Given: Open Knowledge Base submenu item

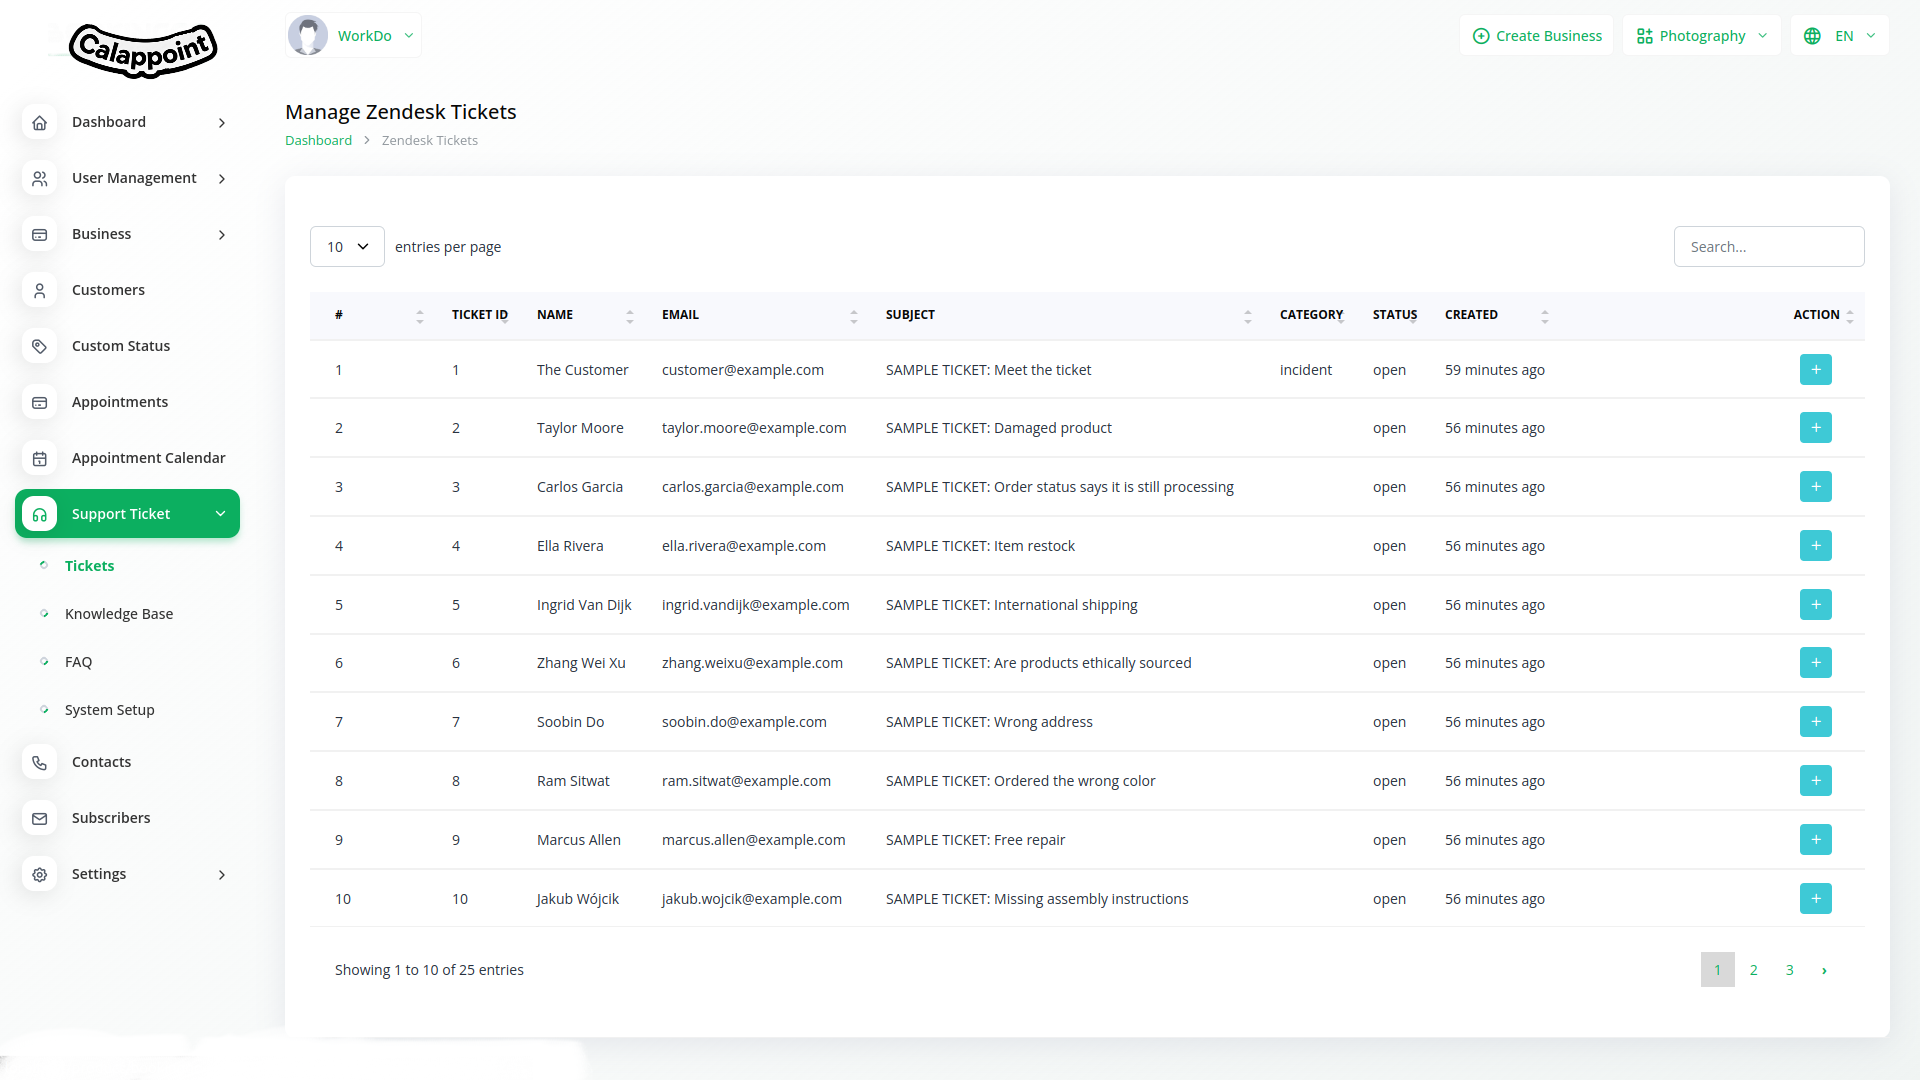Looking at the screenshot, I should pyautogui.click(x=119, y=614).
